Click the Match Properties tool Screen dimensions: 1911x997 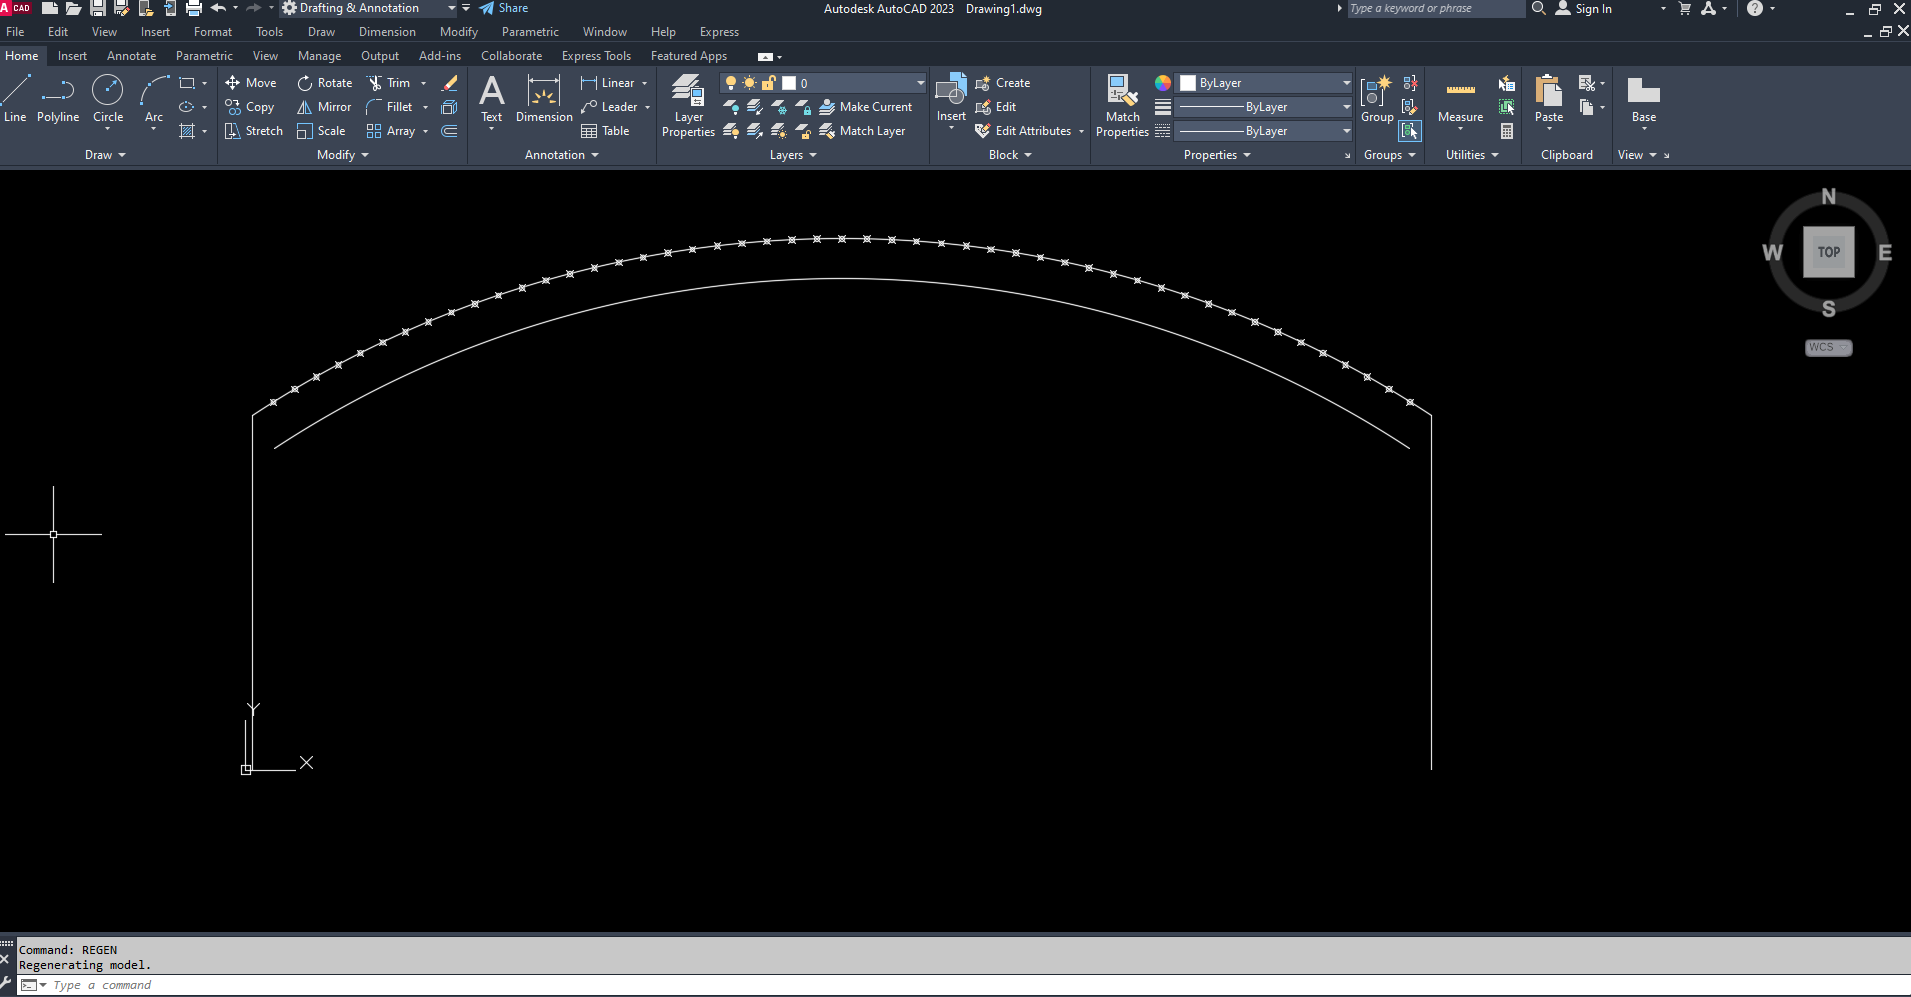pyautogui.click(x=1122, y=105)
